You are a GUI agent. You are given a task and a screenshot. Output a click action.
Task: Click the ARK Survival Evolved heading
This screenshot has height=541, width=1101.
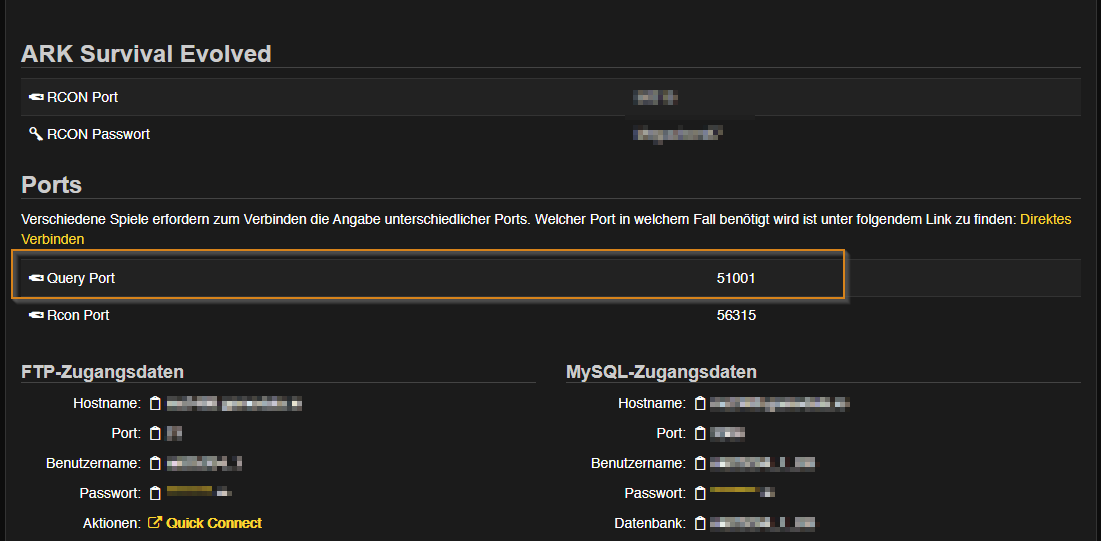coord(146,54)
